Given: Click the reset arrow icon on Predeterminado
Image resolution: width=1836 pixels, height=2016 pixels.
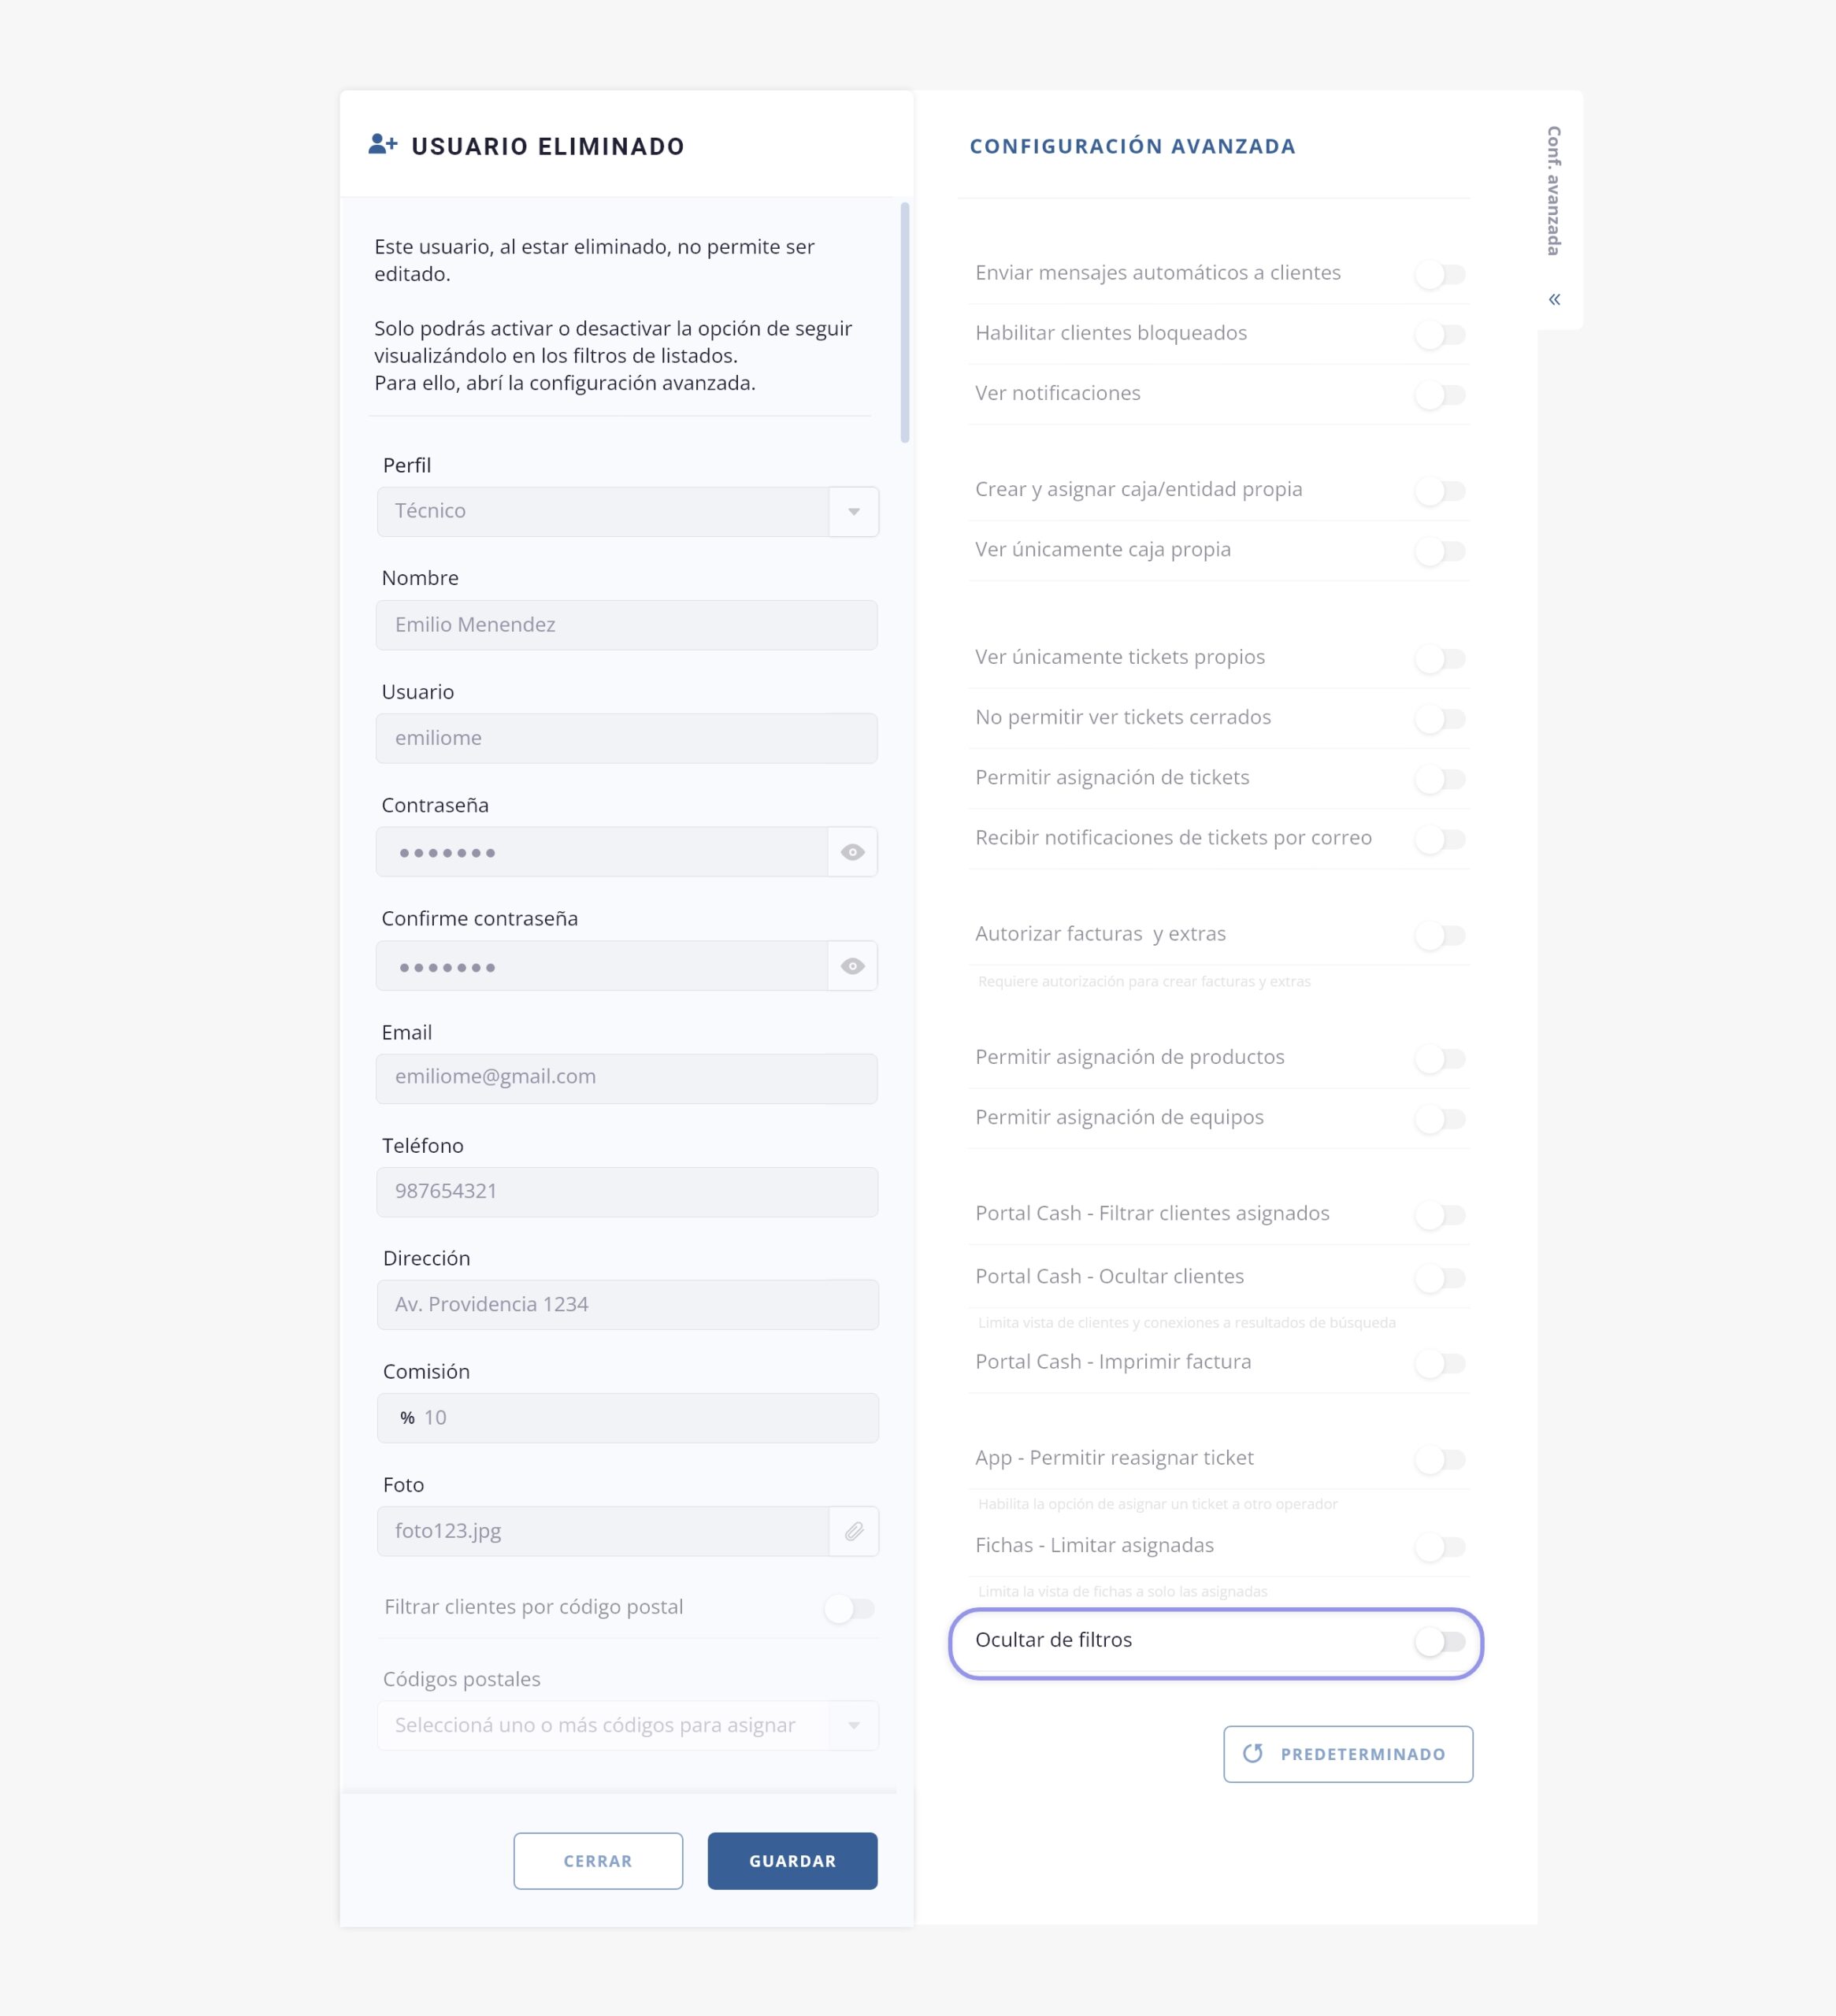Looking at the screenshot, I should point(1252,1753).
